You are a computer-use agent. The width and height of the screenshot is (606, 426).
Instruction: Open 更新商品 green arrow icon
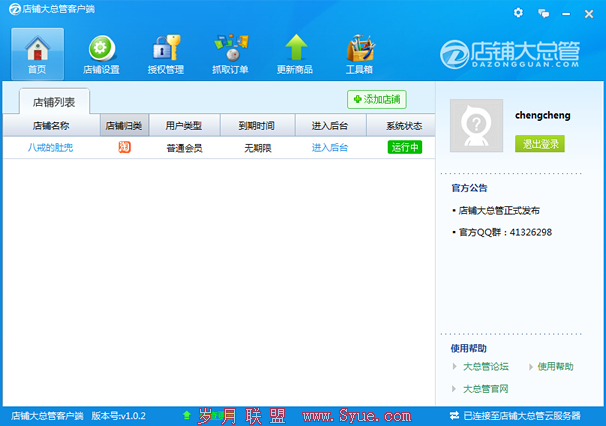coord(295,54)
